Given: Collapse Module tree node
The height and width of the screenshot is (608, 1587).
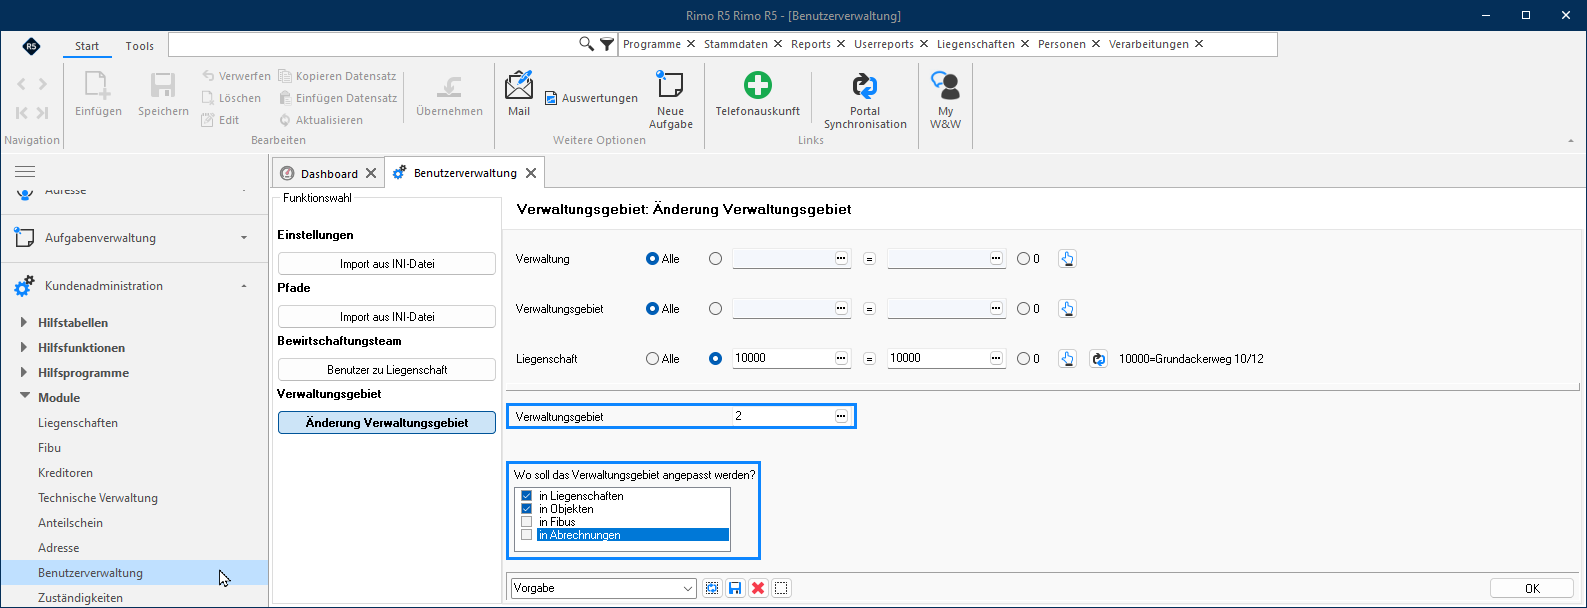Looking at the screenshot, I should (25, 397).
